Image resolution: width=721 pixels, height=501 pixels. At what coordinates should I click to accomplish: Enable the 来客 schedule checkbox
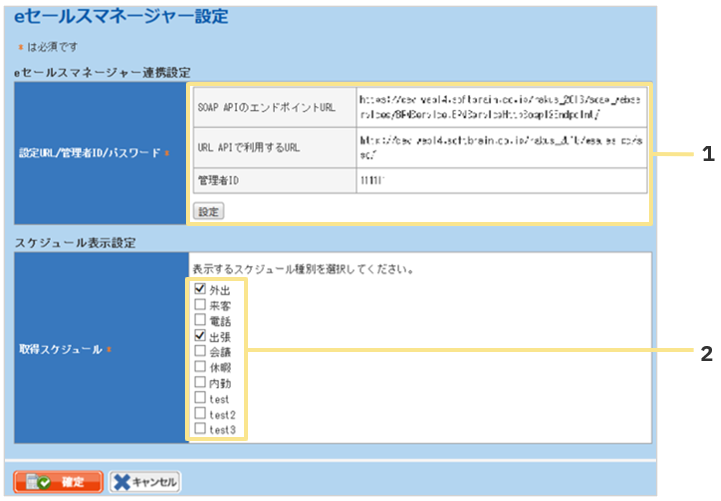[201, 306]
